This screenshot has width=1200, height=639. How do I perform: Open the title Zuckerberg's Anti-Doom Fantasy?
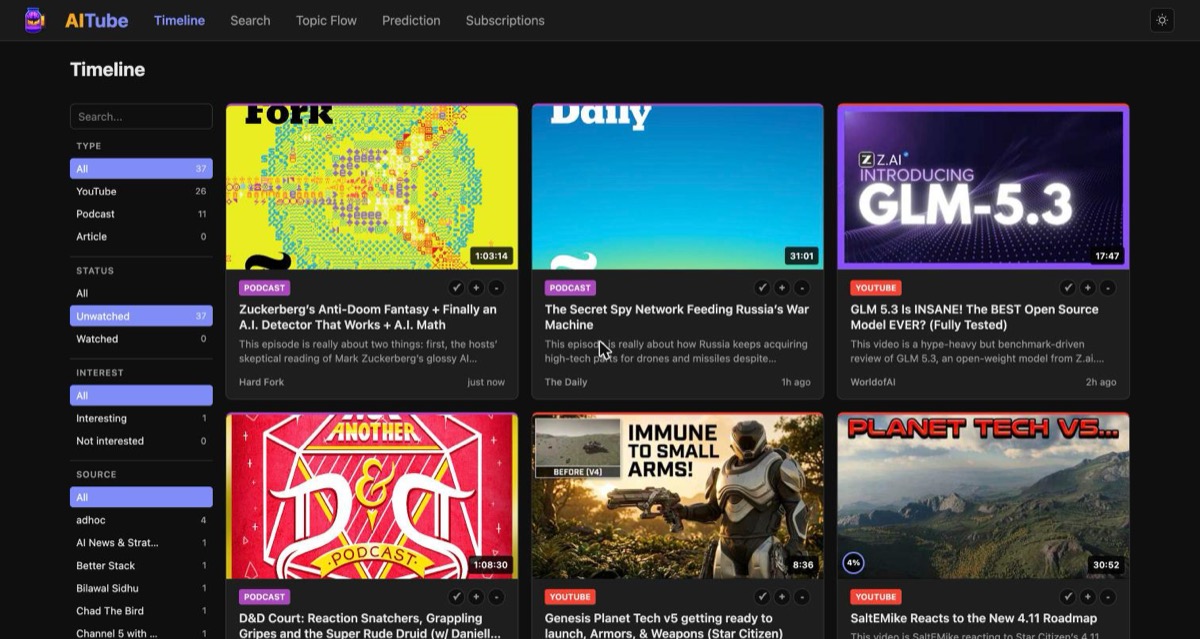tap(367, 317)
